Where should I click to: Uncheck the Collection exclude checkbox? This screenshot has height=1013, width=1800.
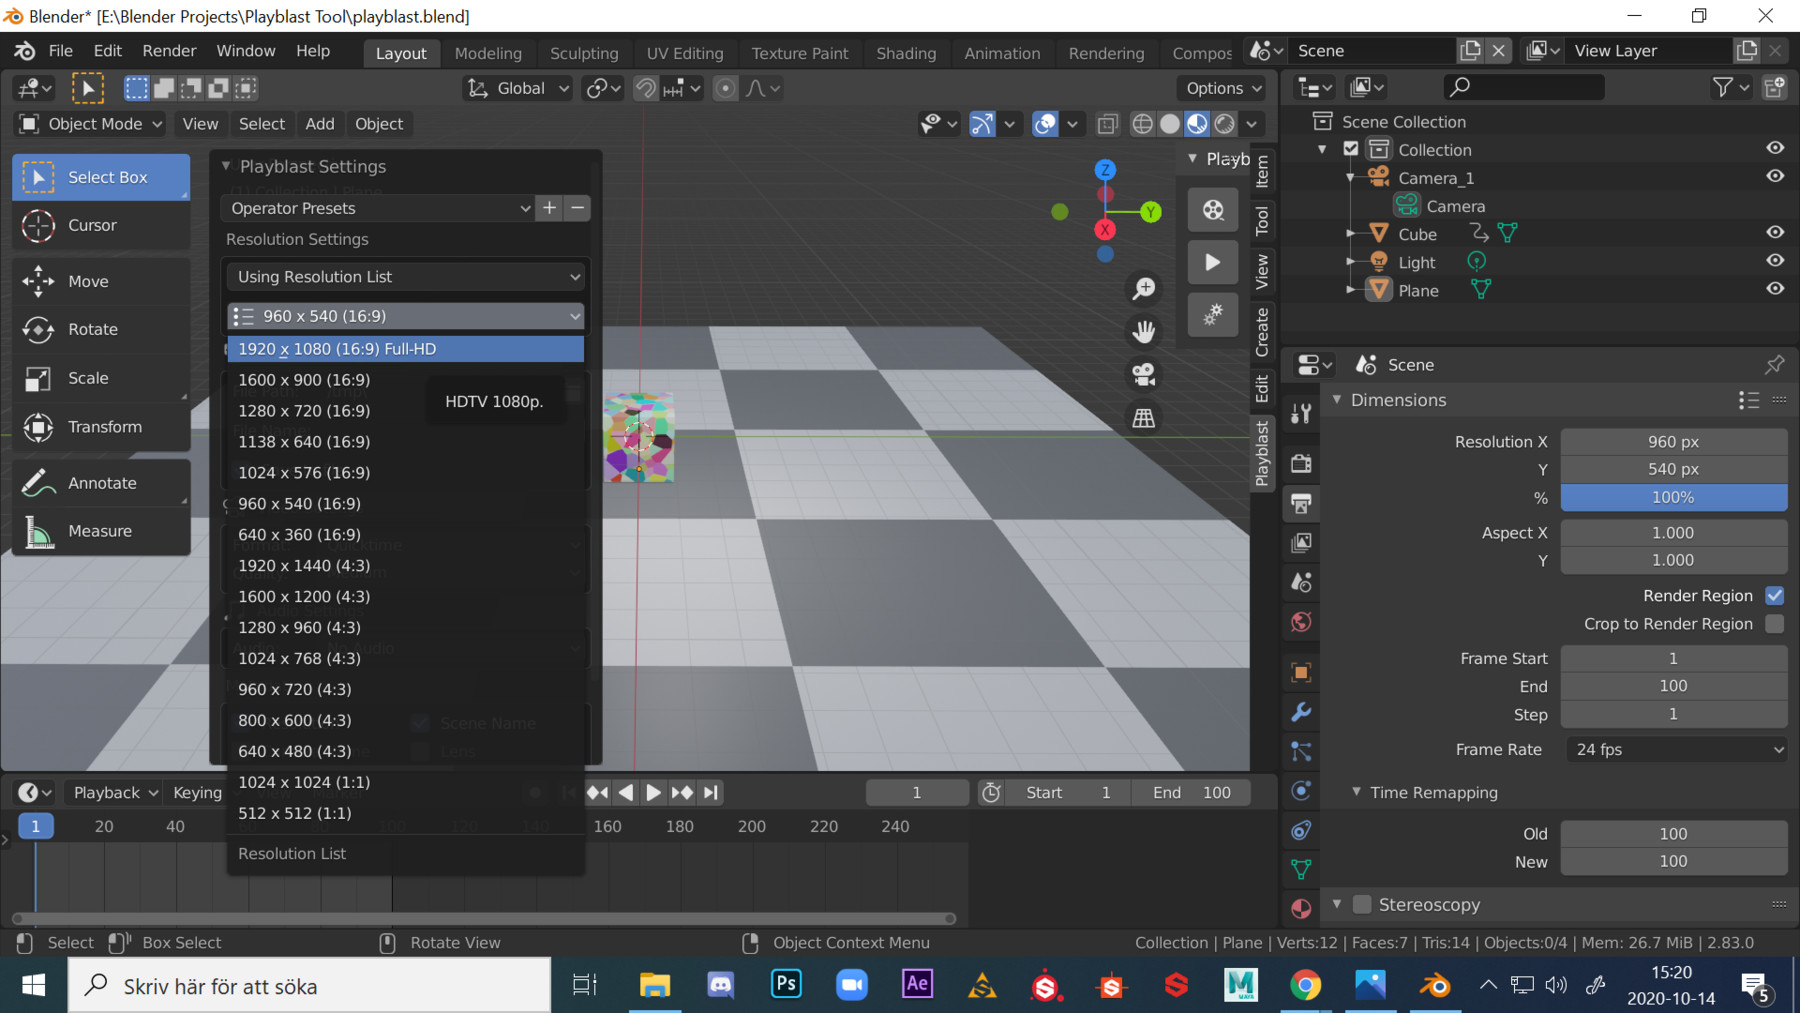[x=1351, y=149]
